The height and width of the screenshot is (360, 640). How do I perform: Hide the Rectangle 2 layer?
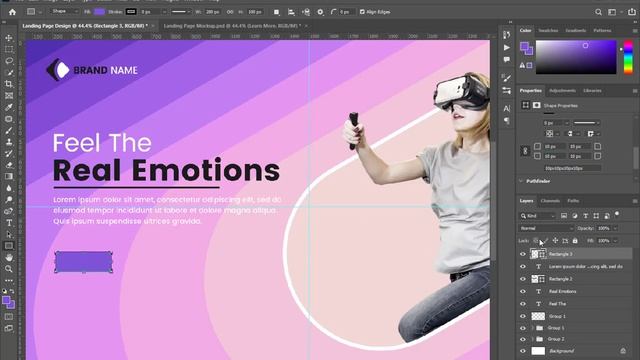click(x=523, y=279)
